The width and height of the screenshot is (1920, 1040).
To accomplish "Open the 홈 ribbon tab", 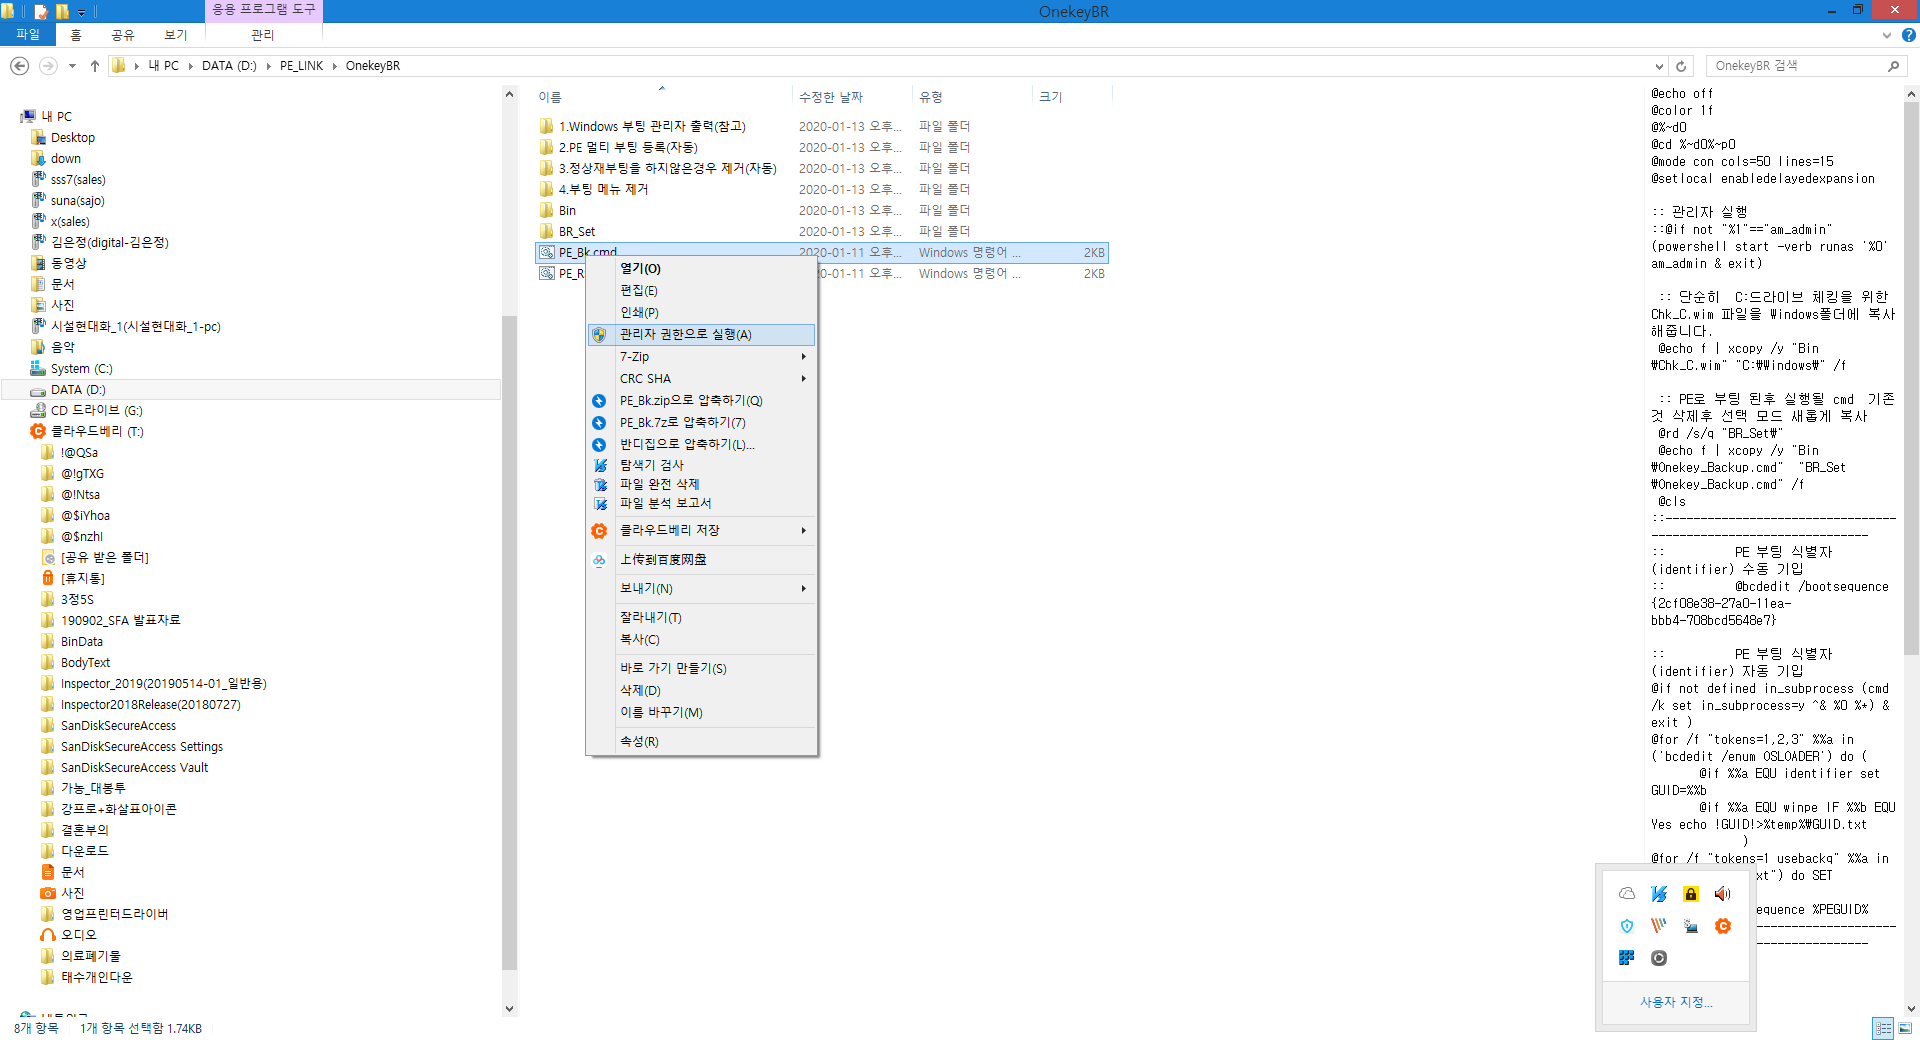I will (x=76, y=35).
